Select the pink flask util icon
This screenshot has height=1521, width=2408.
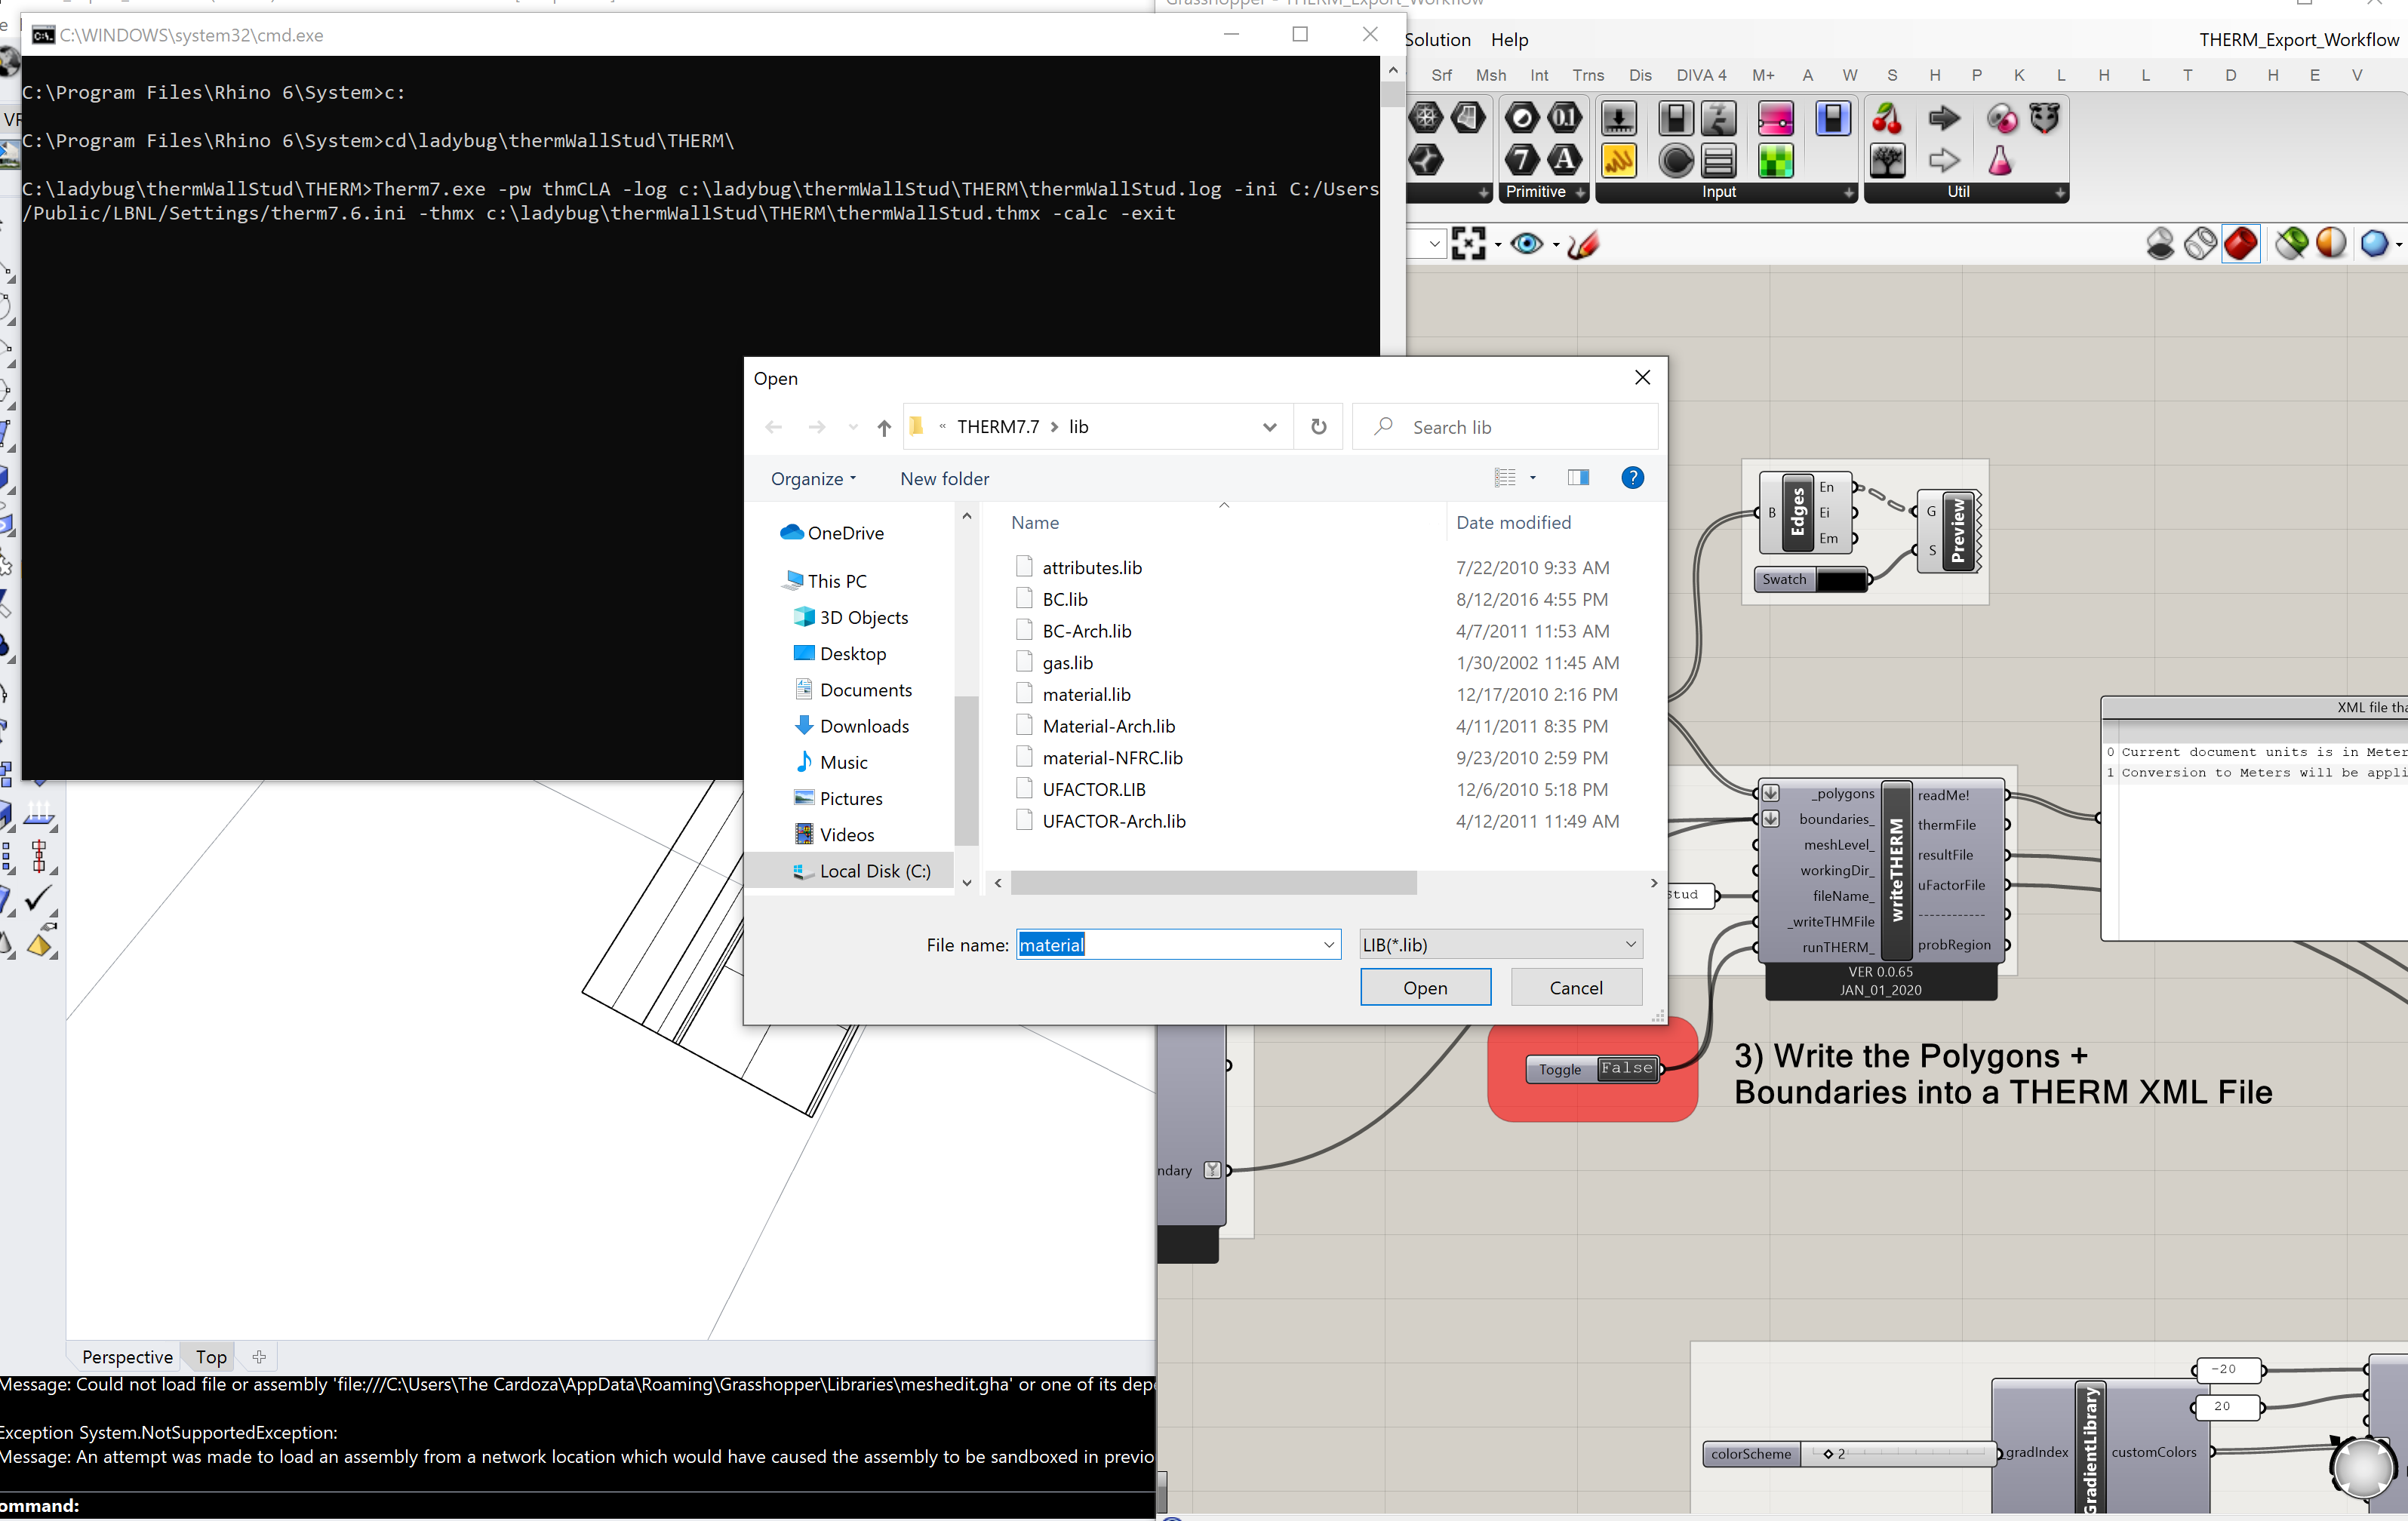pyautogui.click(x=2000, y=160)
